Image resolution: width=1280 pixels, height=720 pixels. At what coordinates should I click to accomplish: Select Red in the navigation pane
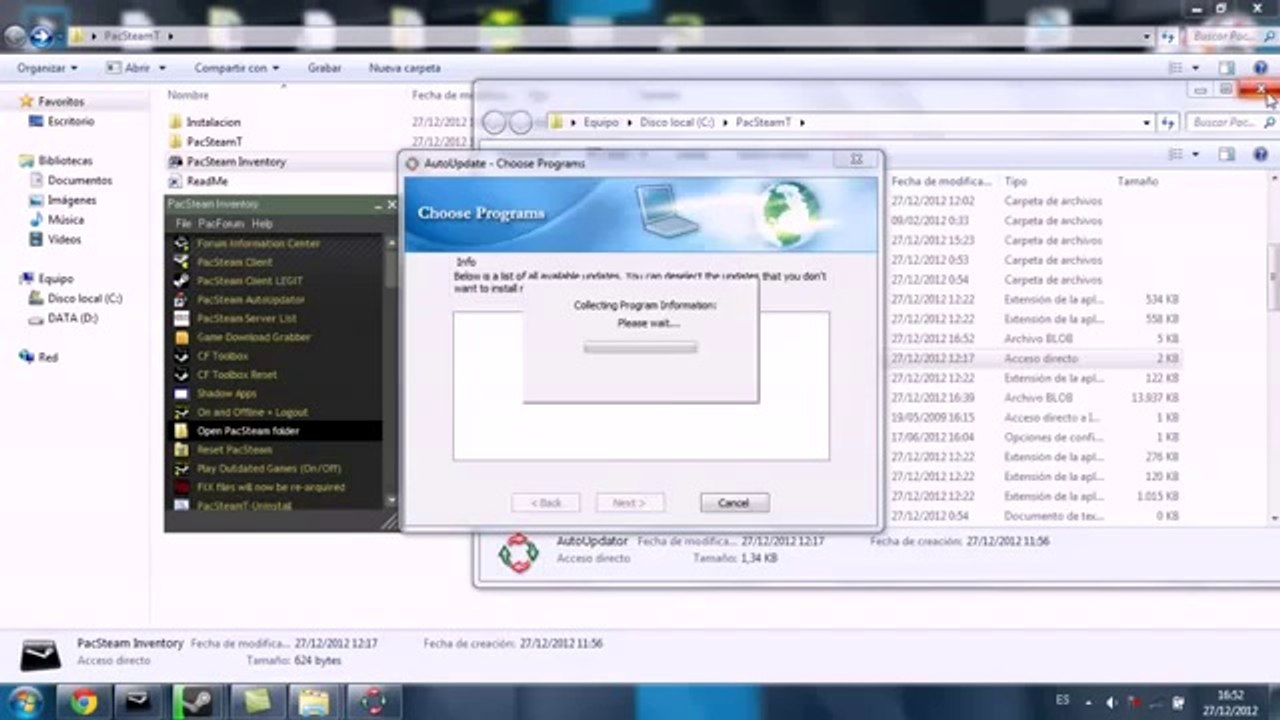click(x=48, y=357)
